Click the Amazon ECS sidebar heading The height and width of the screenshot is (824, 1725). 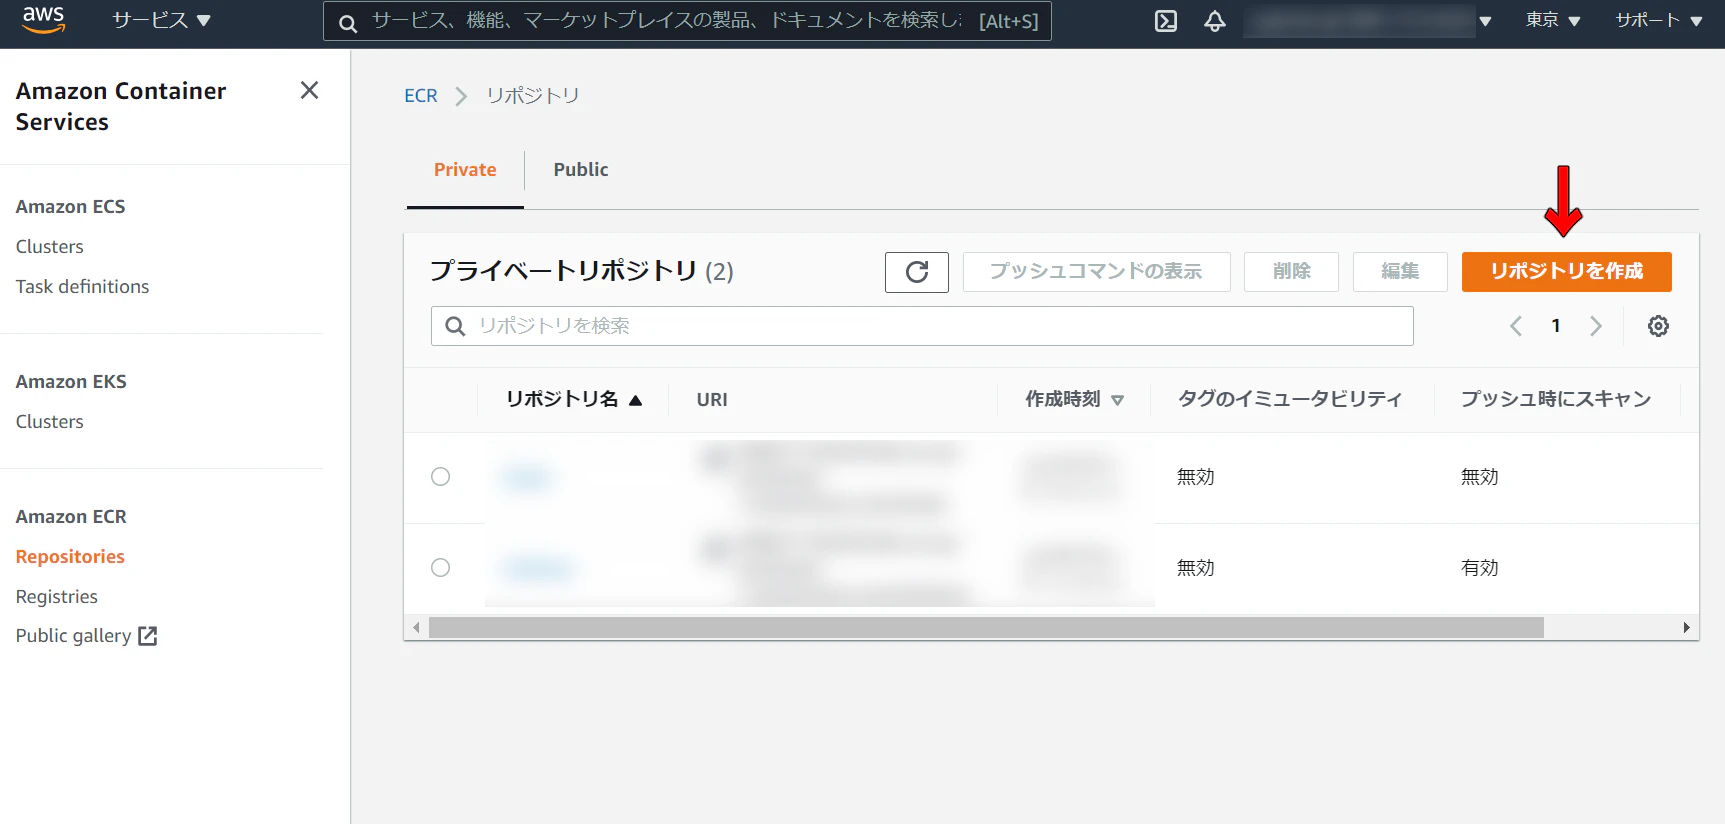(70, 207)
